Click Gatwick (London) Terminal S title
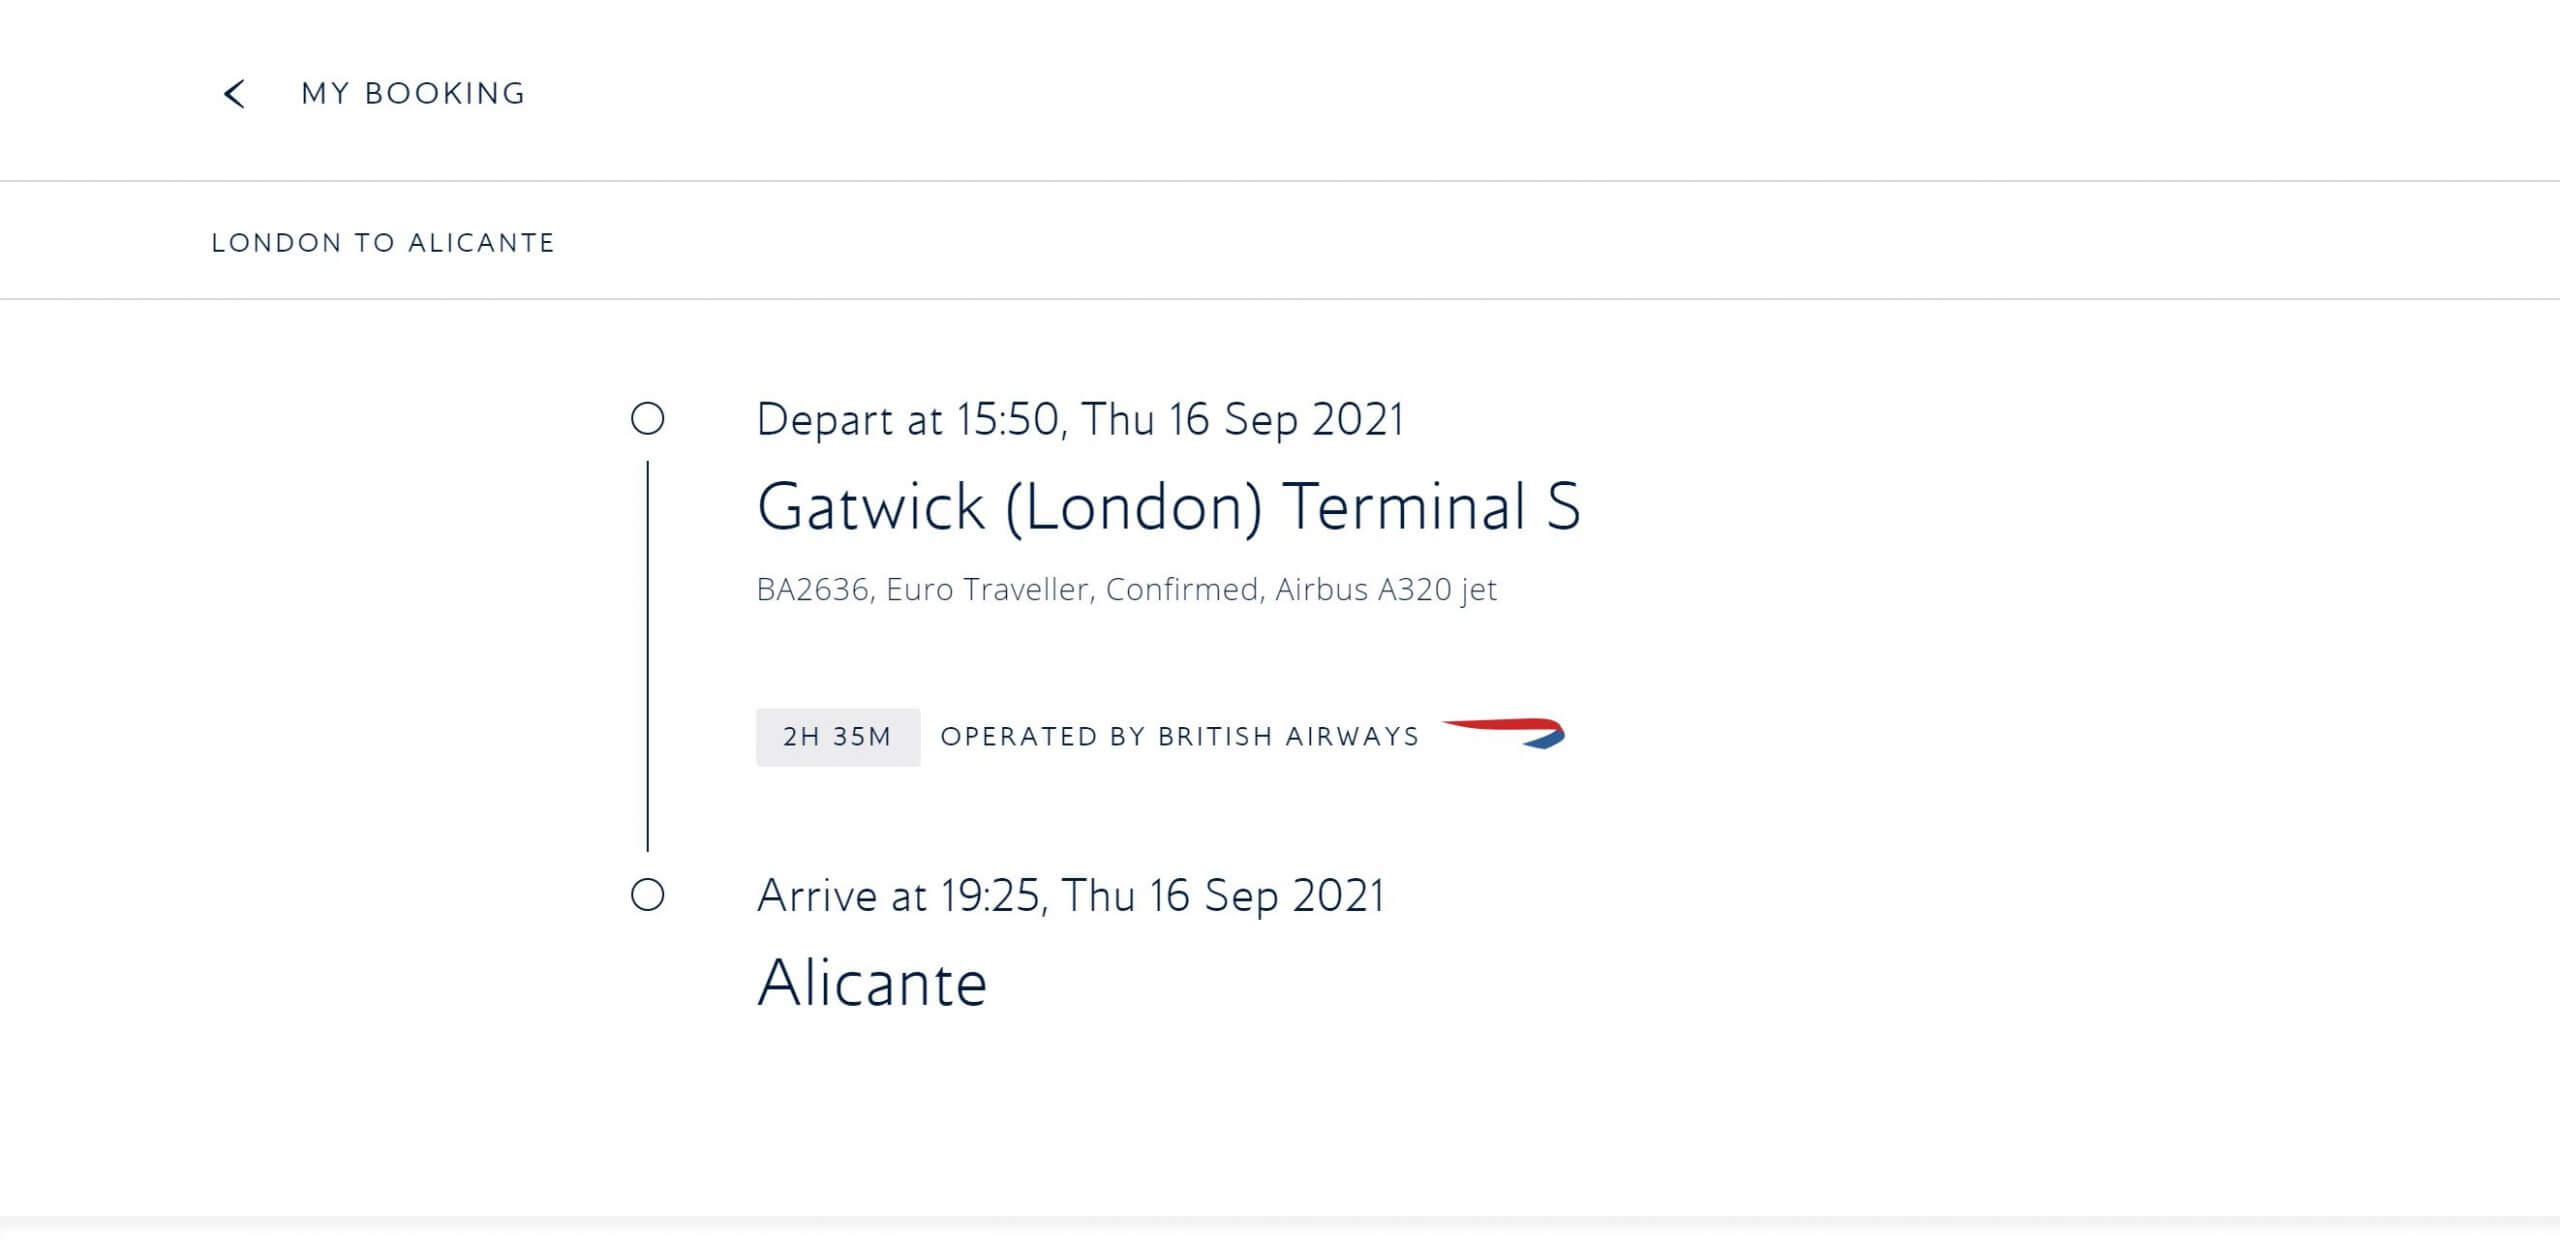Screen dimensions: 2560x1243 point(1169,506)
